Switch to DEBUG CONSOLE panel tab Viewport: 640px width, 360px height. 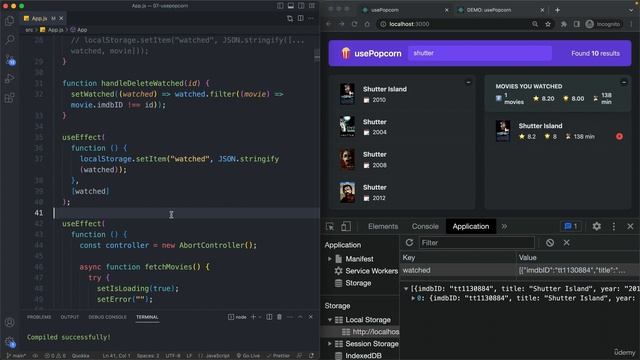click(x=107, y=317)
